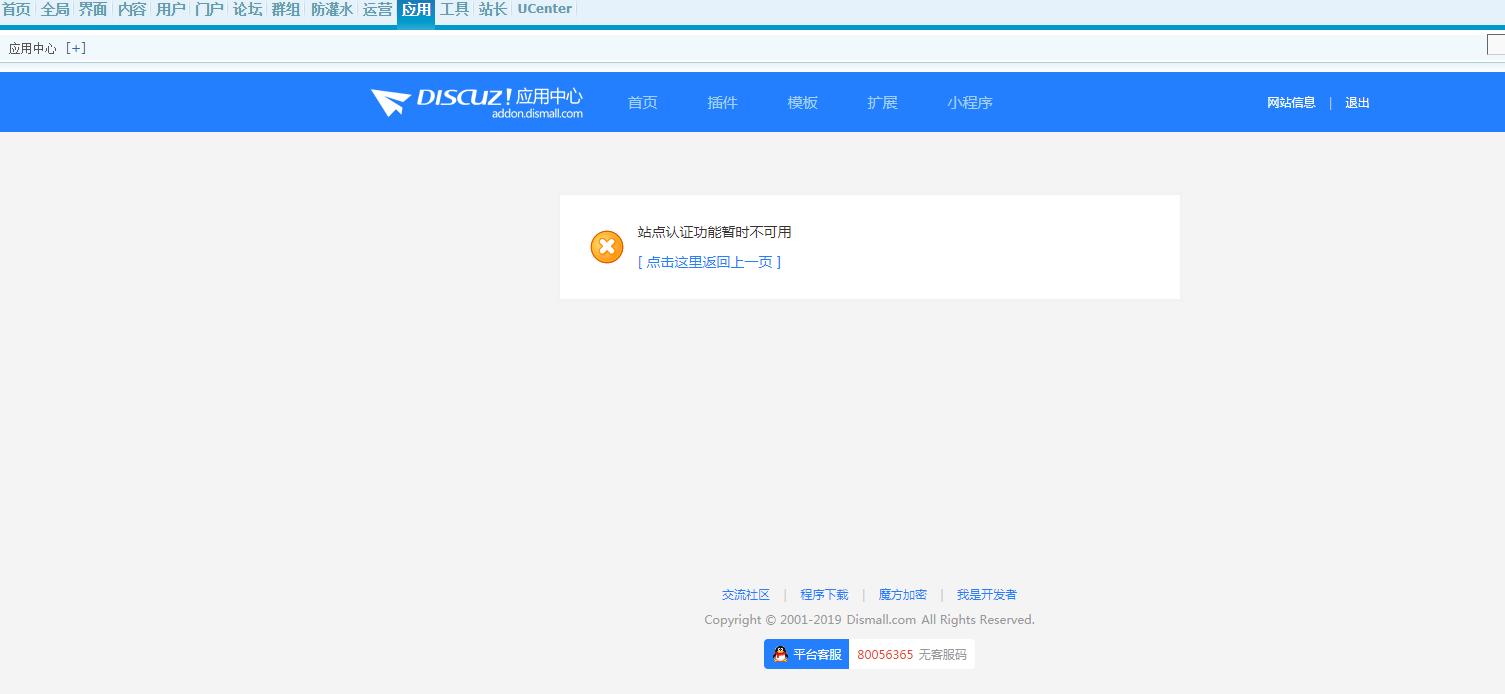Screen dimensions: 1505x694
Task: Select the 防灌水 admin tab
Action: coord(331,10)
